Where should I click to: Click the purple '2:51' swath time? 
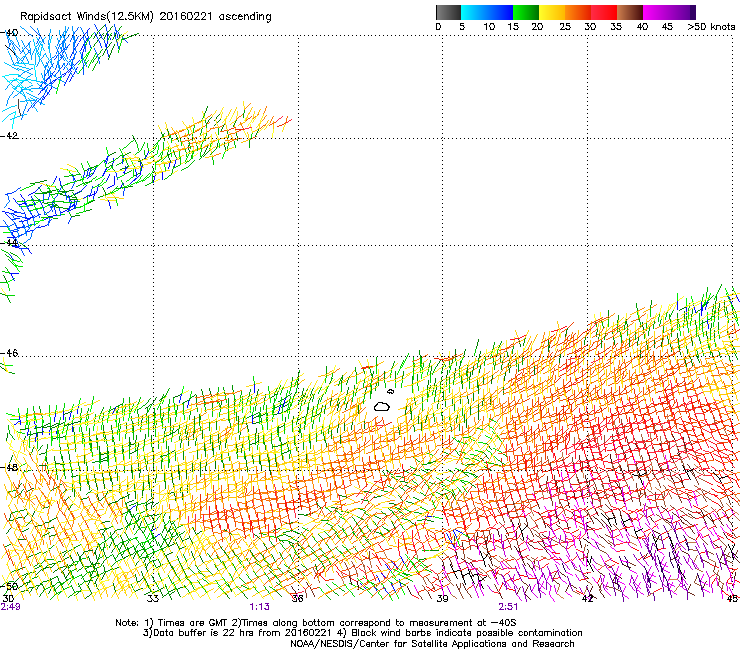point(508,607)
